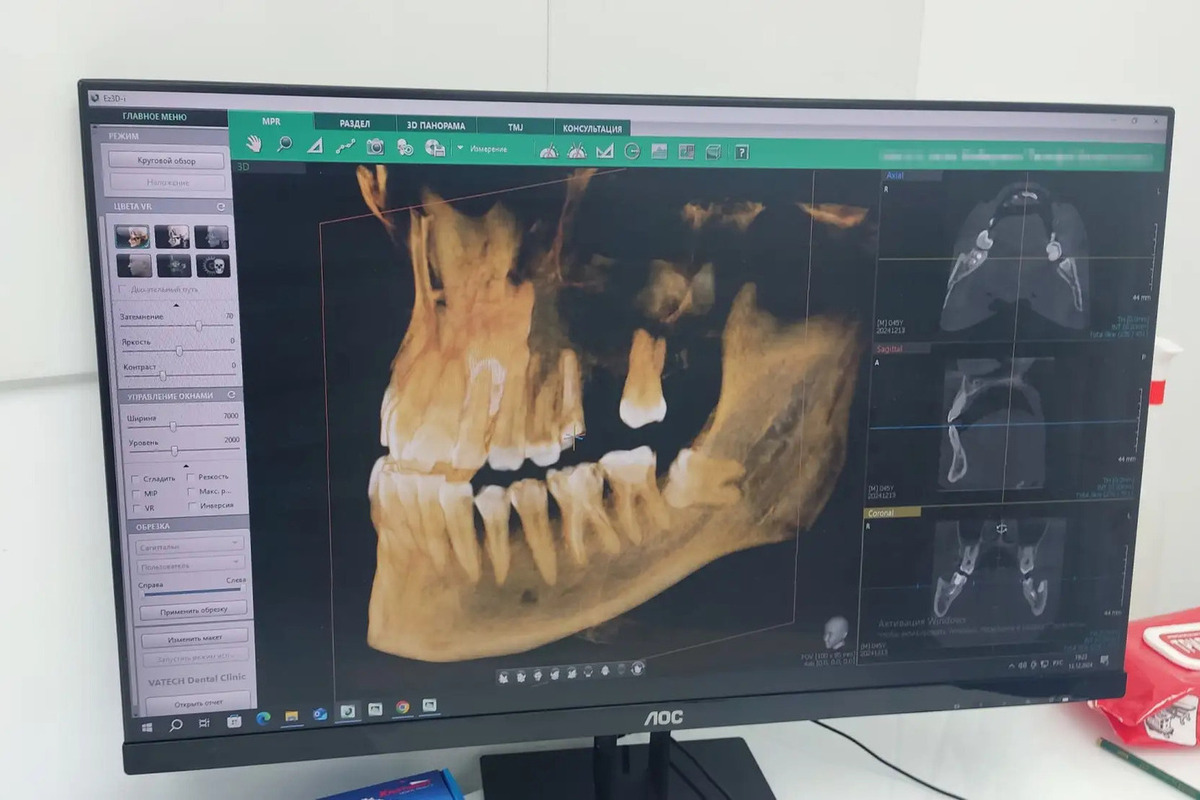Screen dimensions: 1200x800
Task: Click the clock-style reset icon in toolbar
Action: click(x=632, y=151)
